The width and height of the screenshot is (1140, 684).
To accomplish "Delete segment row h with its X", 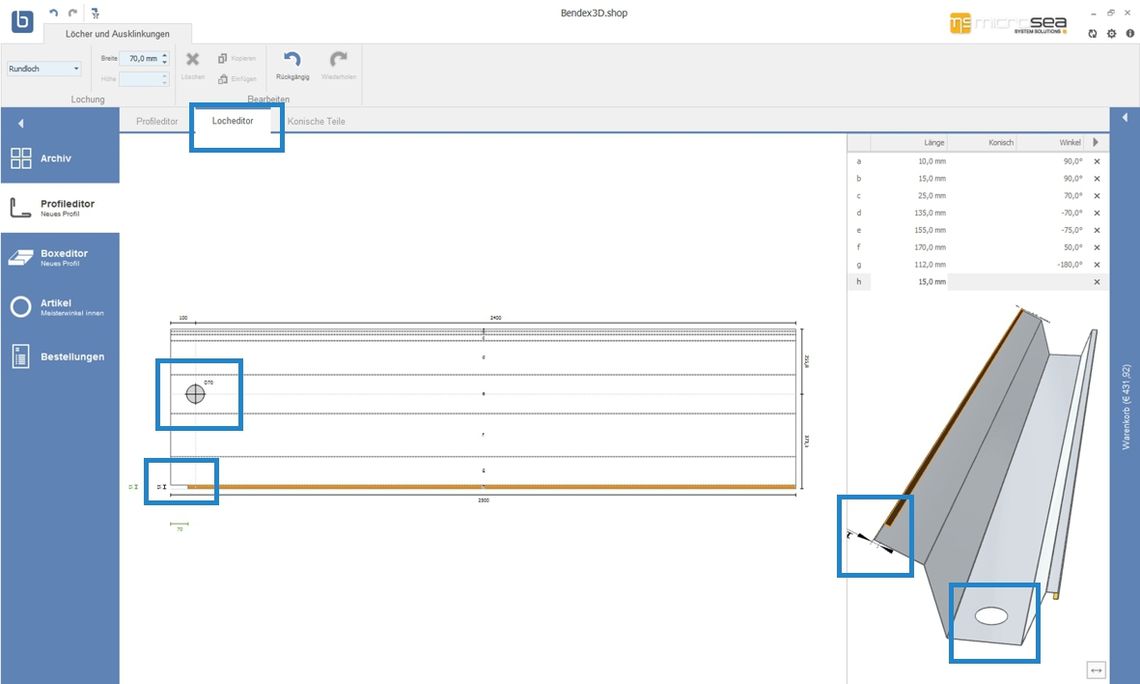I will [x=1097, y=282].
